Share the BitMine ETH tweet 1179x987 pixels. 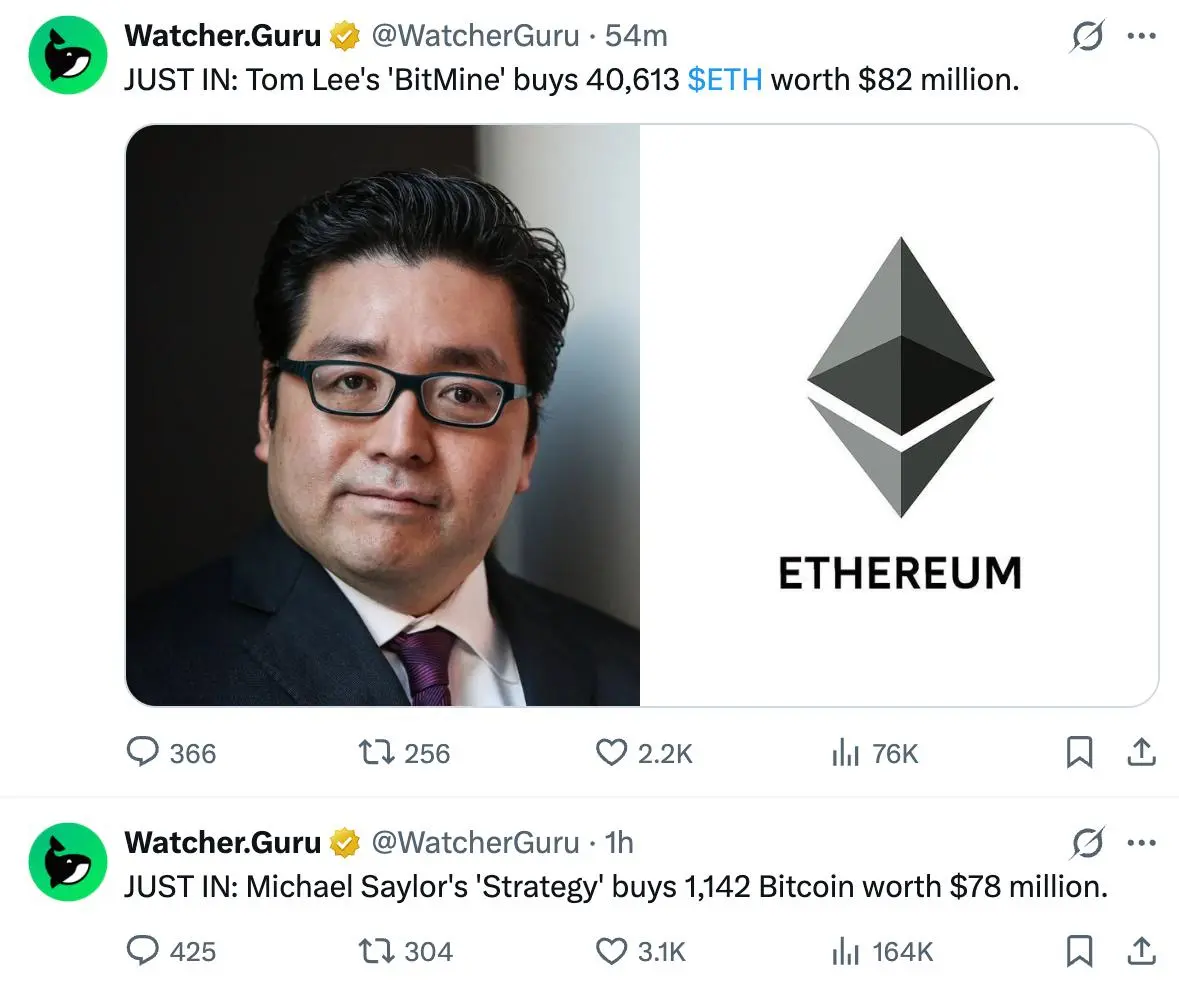pyautogui.click(x=1141, y=752)
